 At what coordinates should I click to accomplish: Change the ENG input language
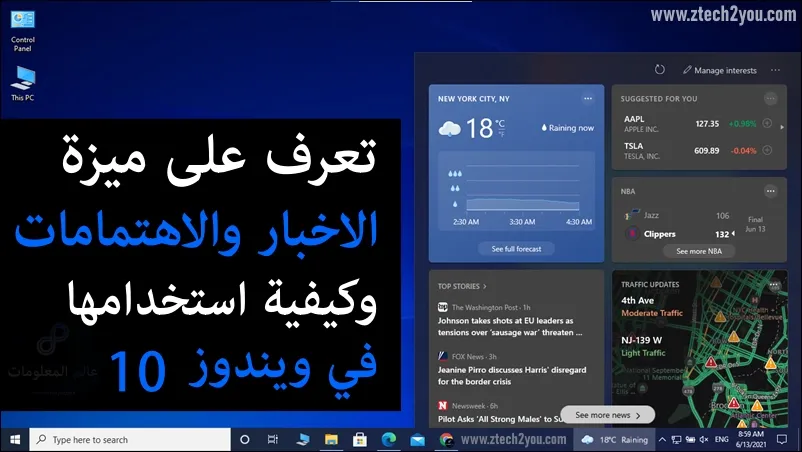[722, 439]
